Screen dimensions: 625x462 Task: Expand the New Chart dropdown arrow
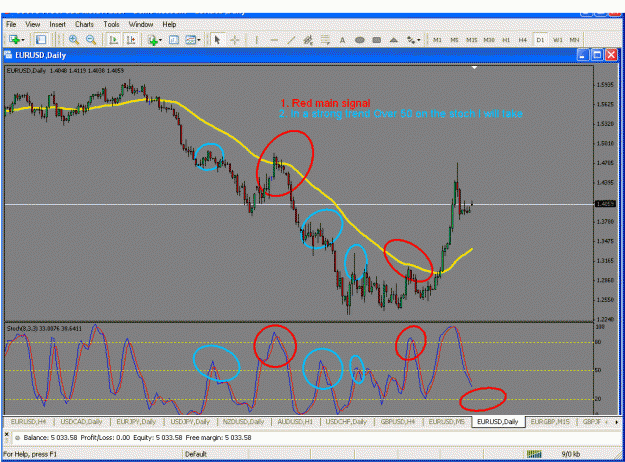[x=23, y=40]
